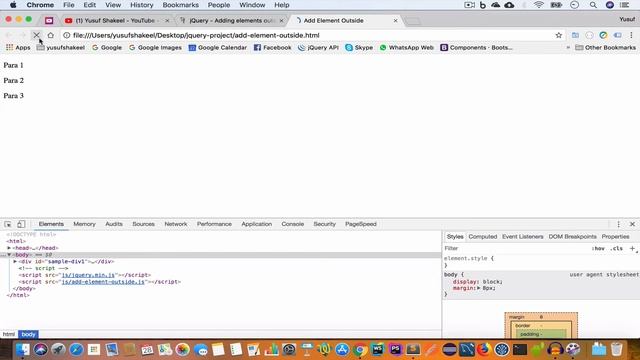Select the html breadcrumb at the bottom
Image resolution: width=640 pixels, height=360 pixels.
coord(9,334)
